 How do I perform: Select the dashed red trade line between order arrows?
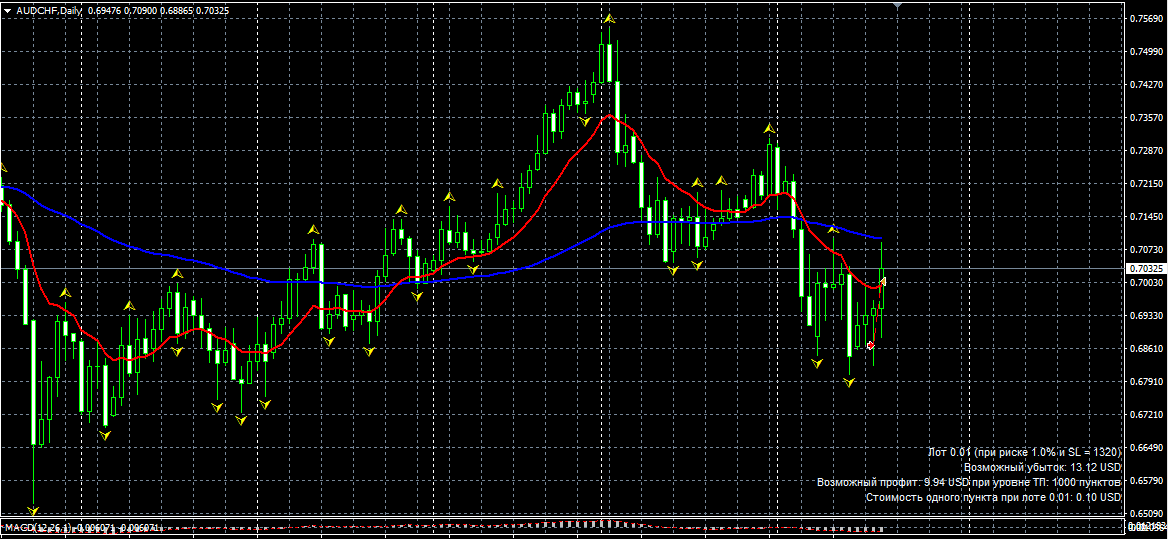click(877, 313)
